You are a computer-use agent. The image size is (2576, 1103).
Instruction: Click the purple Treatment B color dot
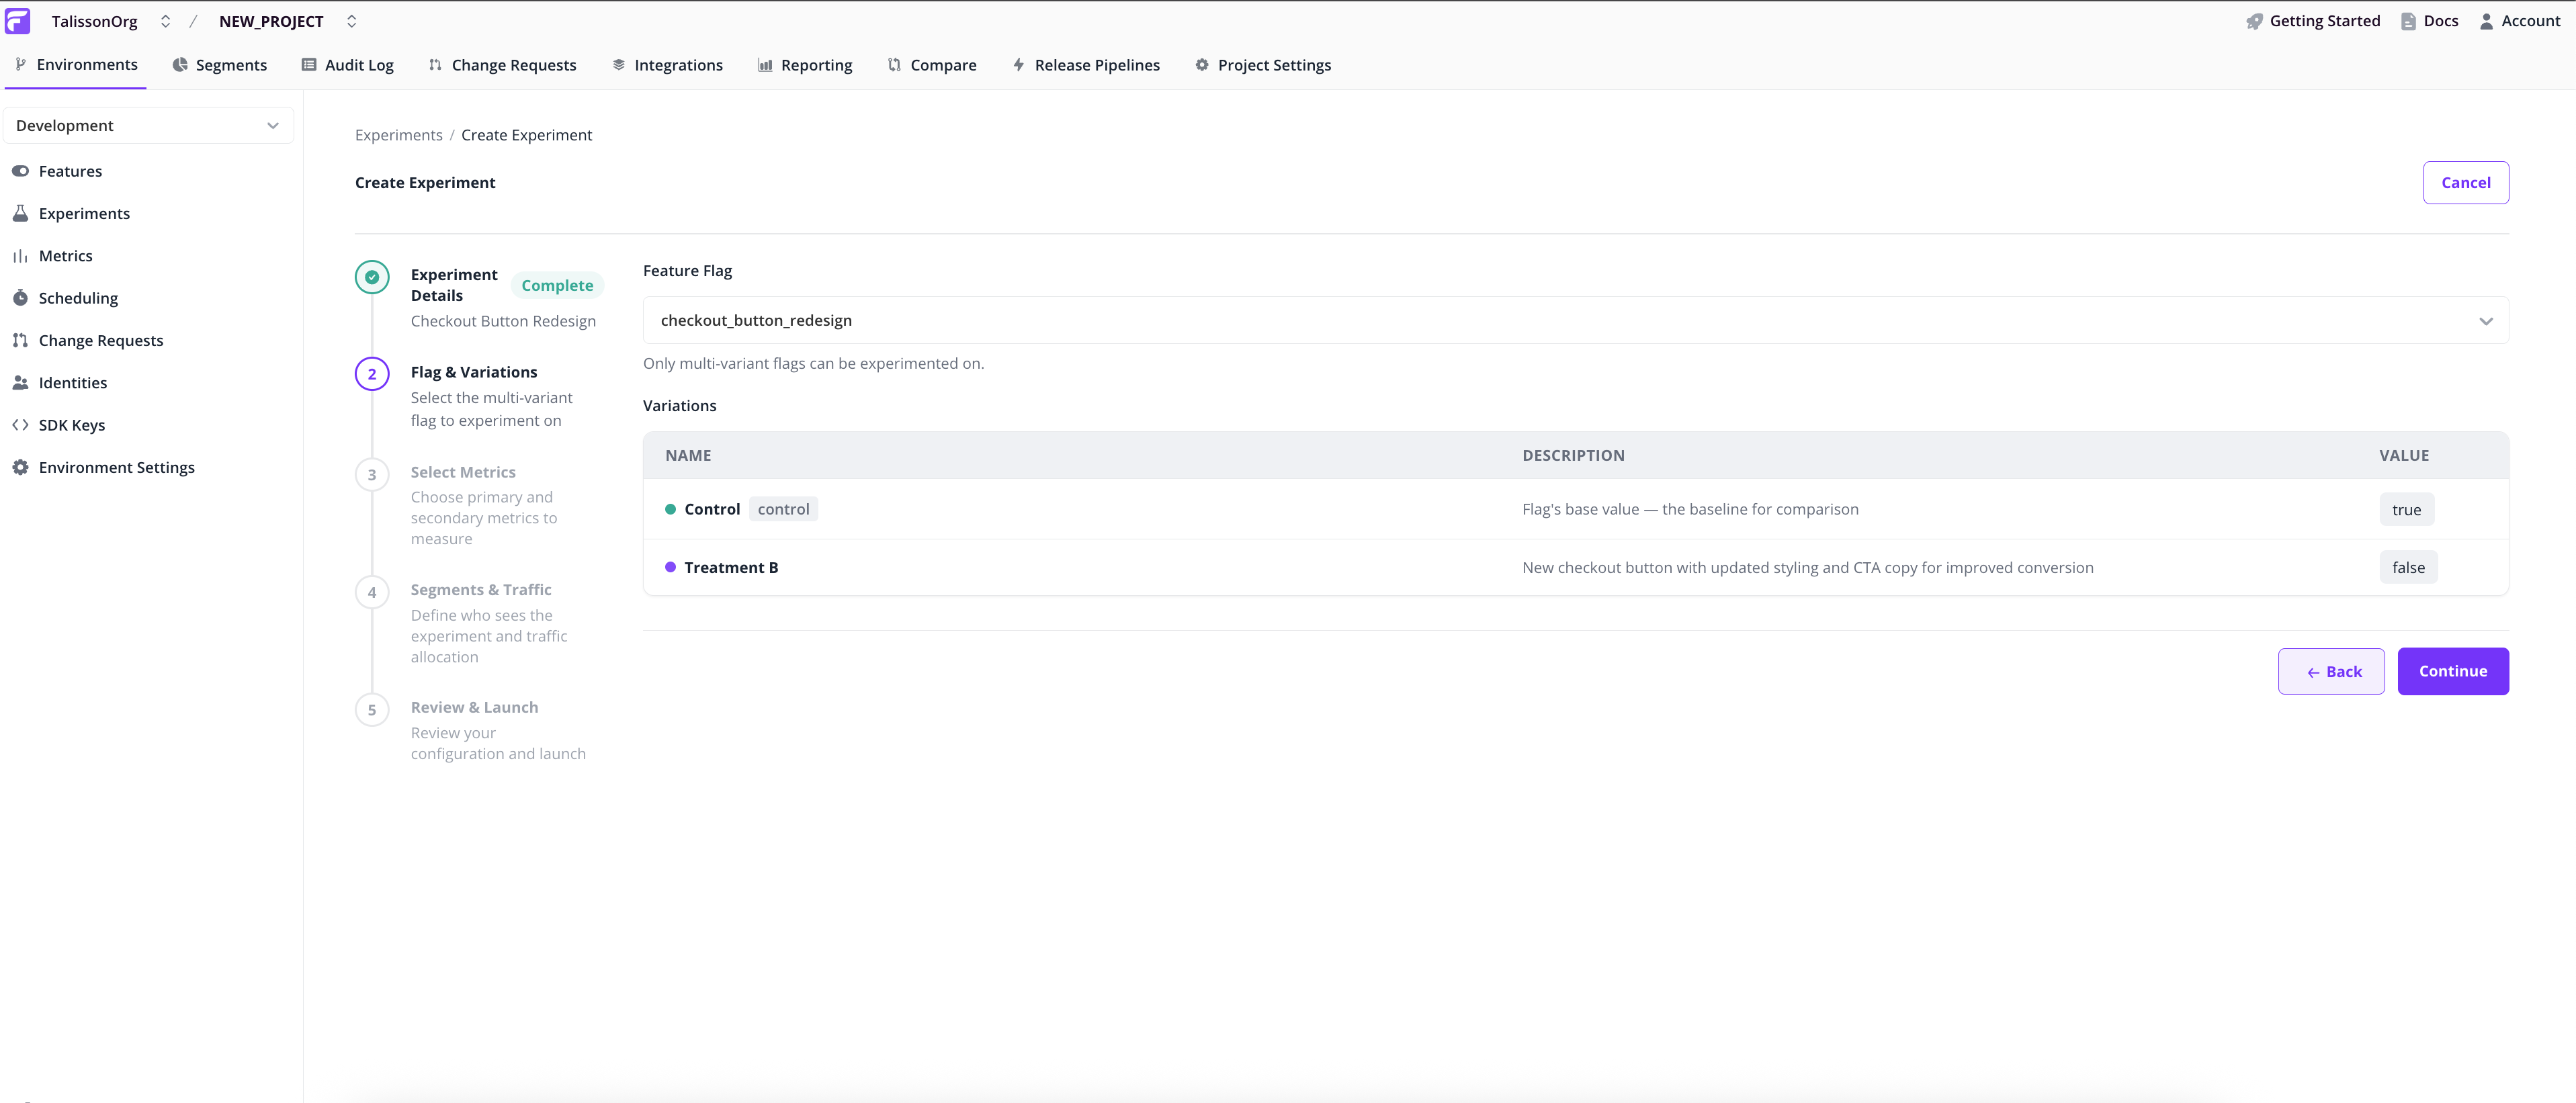670,567
